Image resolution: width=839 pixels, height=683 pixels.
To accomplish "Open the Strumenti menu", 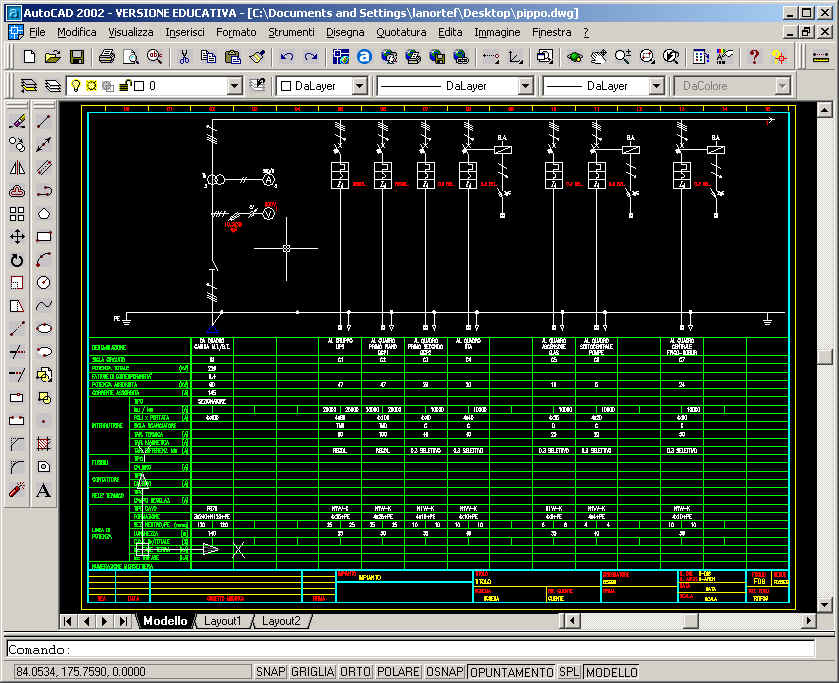I will coord(291,32).
